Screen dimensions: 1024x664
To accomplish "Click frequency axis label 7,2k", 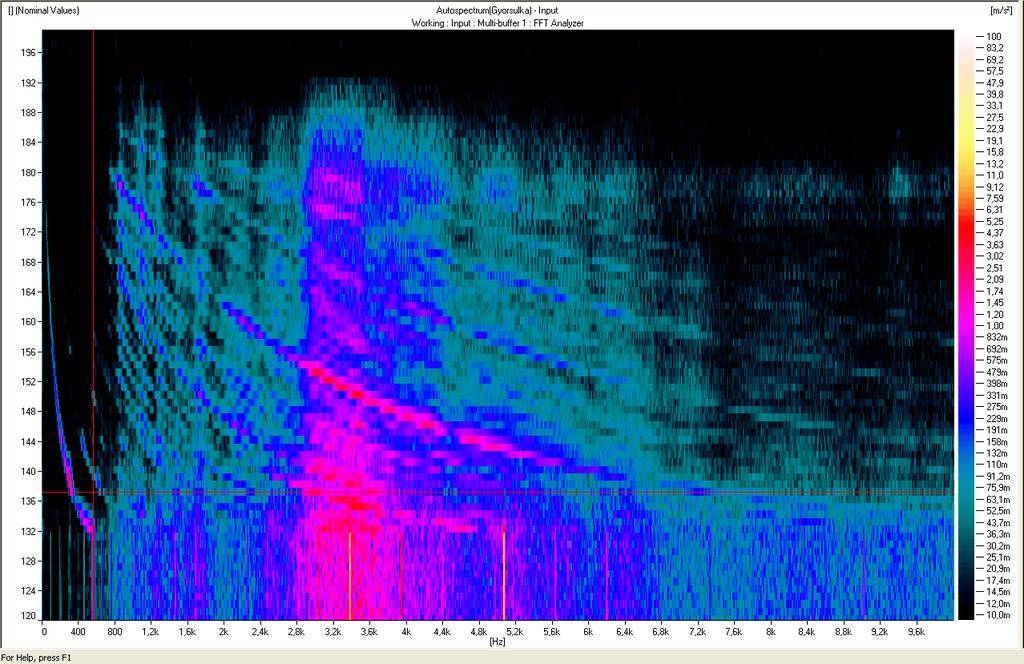I will [x=697, y=632].
